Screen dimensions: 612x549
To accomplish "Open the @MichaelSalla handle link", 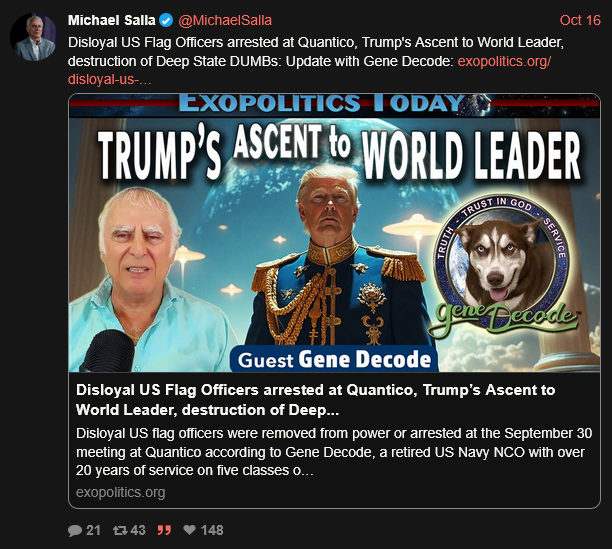I will (224, 20).
